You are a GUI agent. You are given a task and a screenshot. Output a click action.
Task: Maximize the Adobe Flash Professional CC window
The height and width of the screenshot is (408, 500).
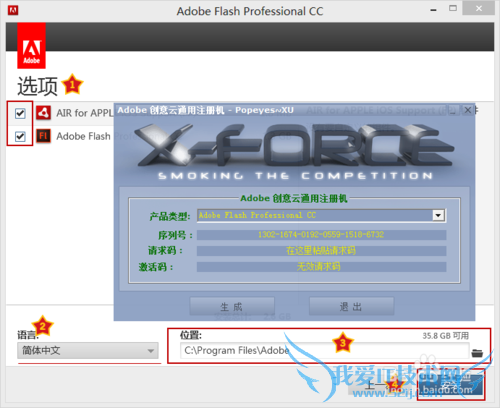[453, 8]
